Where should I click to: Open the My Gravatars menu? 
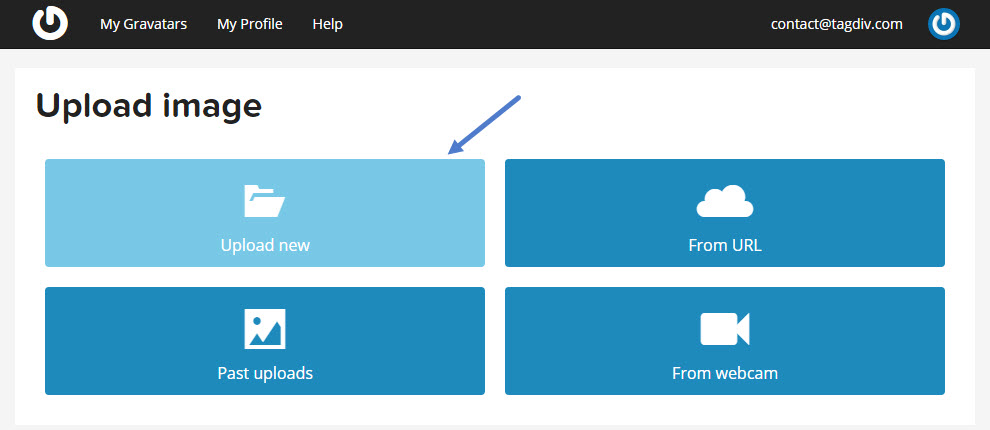143,24
